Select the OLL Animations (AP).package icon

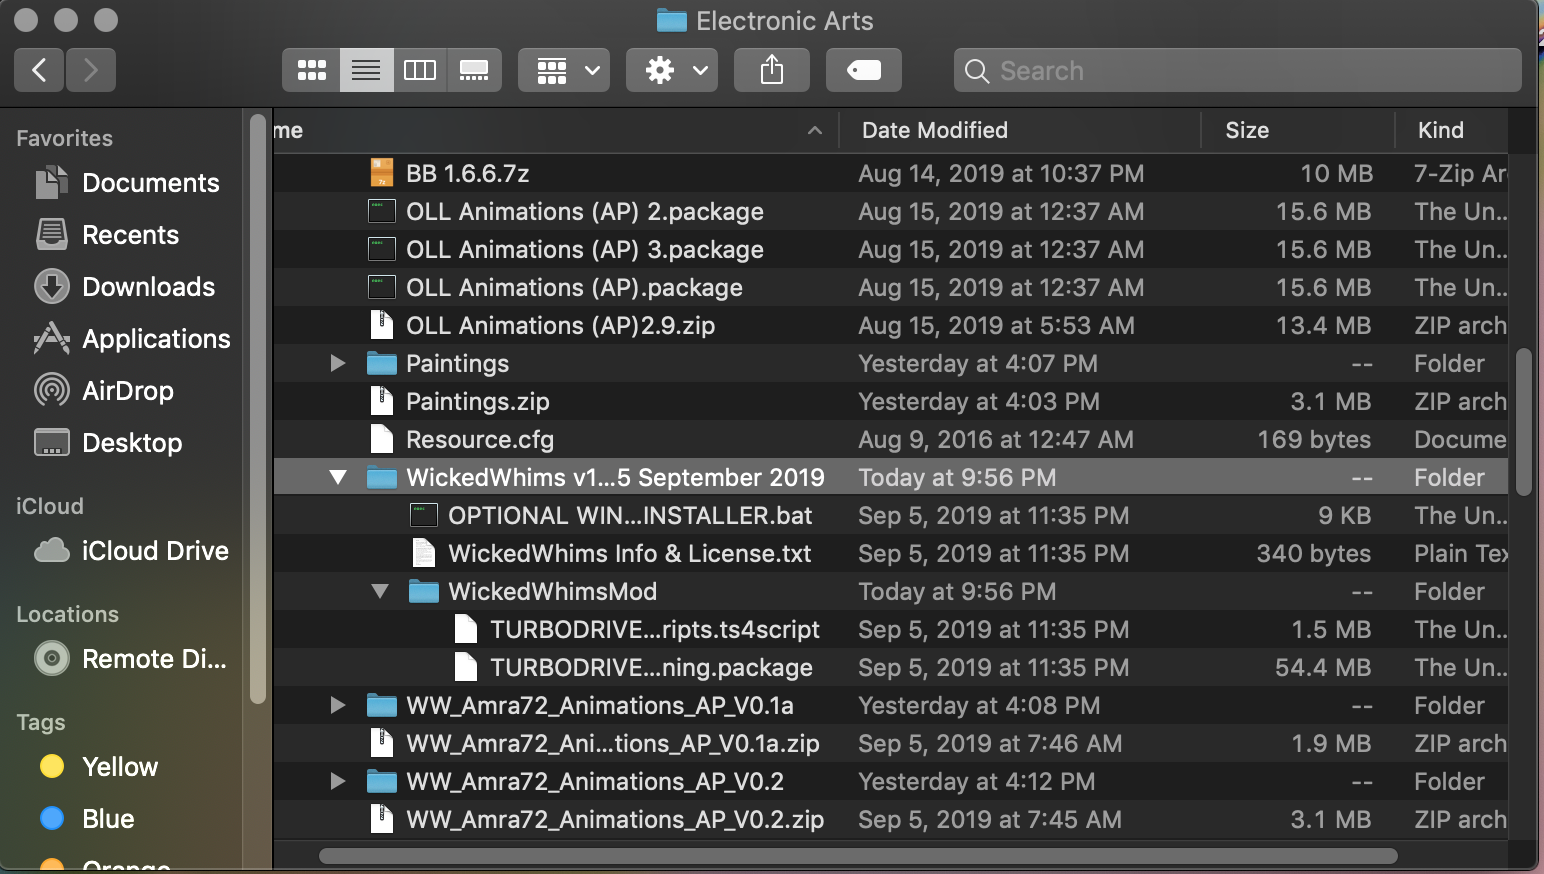382,287
